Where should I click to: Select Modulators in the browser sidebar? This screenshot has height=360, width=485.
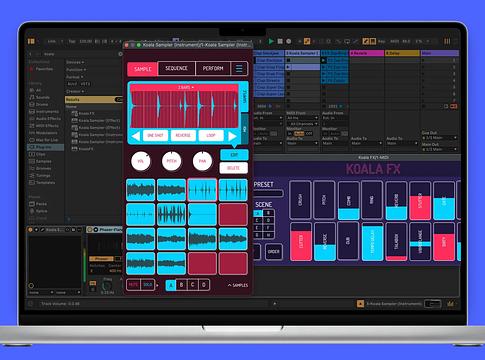pyautogui.click(x=44, y=133)
